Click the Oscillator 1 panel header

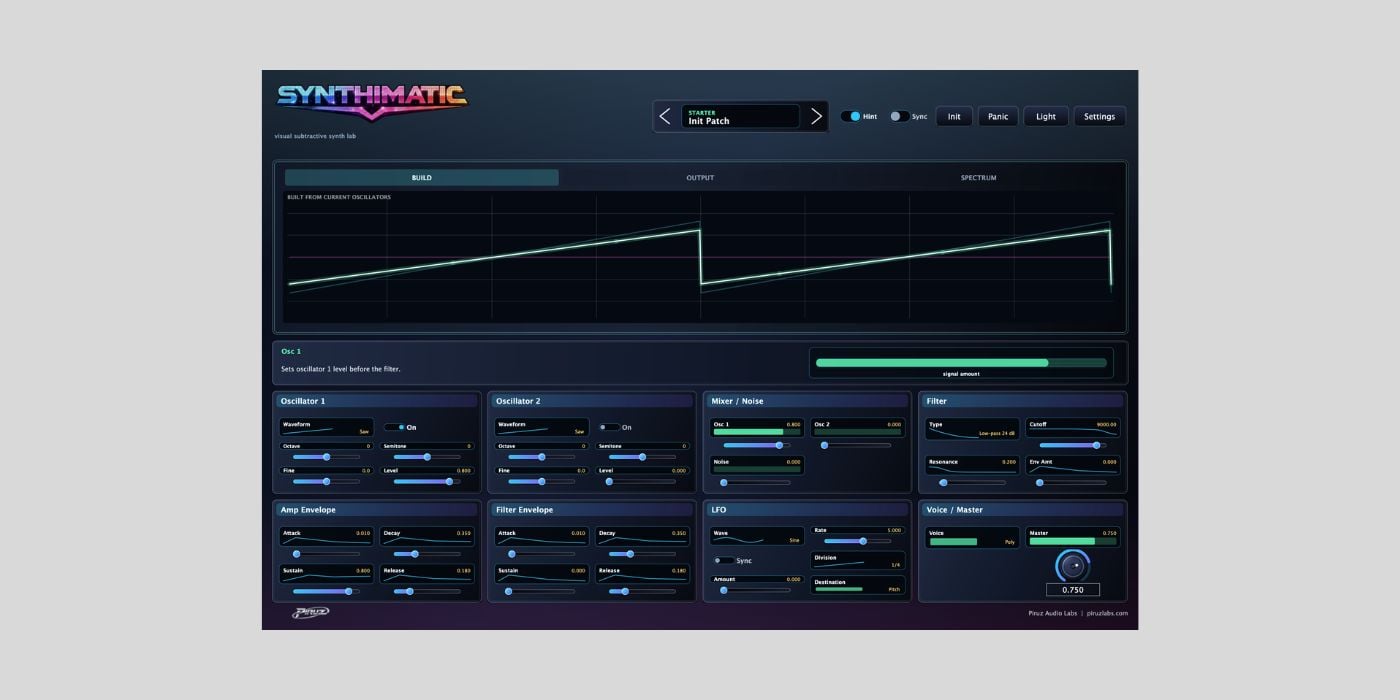(377, 401)
